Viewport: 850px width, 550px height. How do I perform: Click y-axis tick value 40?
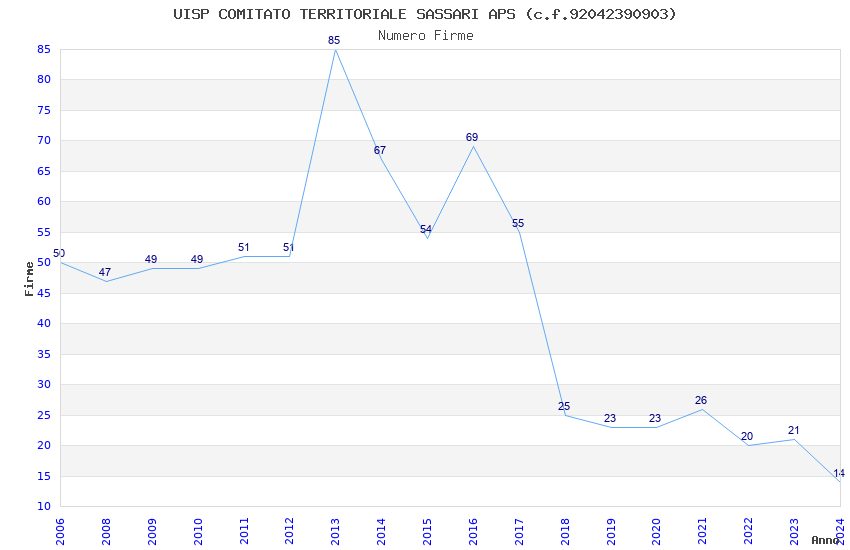pyautogui.click(x=44, y=323)
